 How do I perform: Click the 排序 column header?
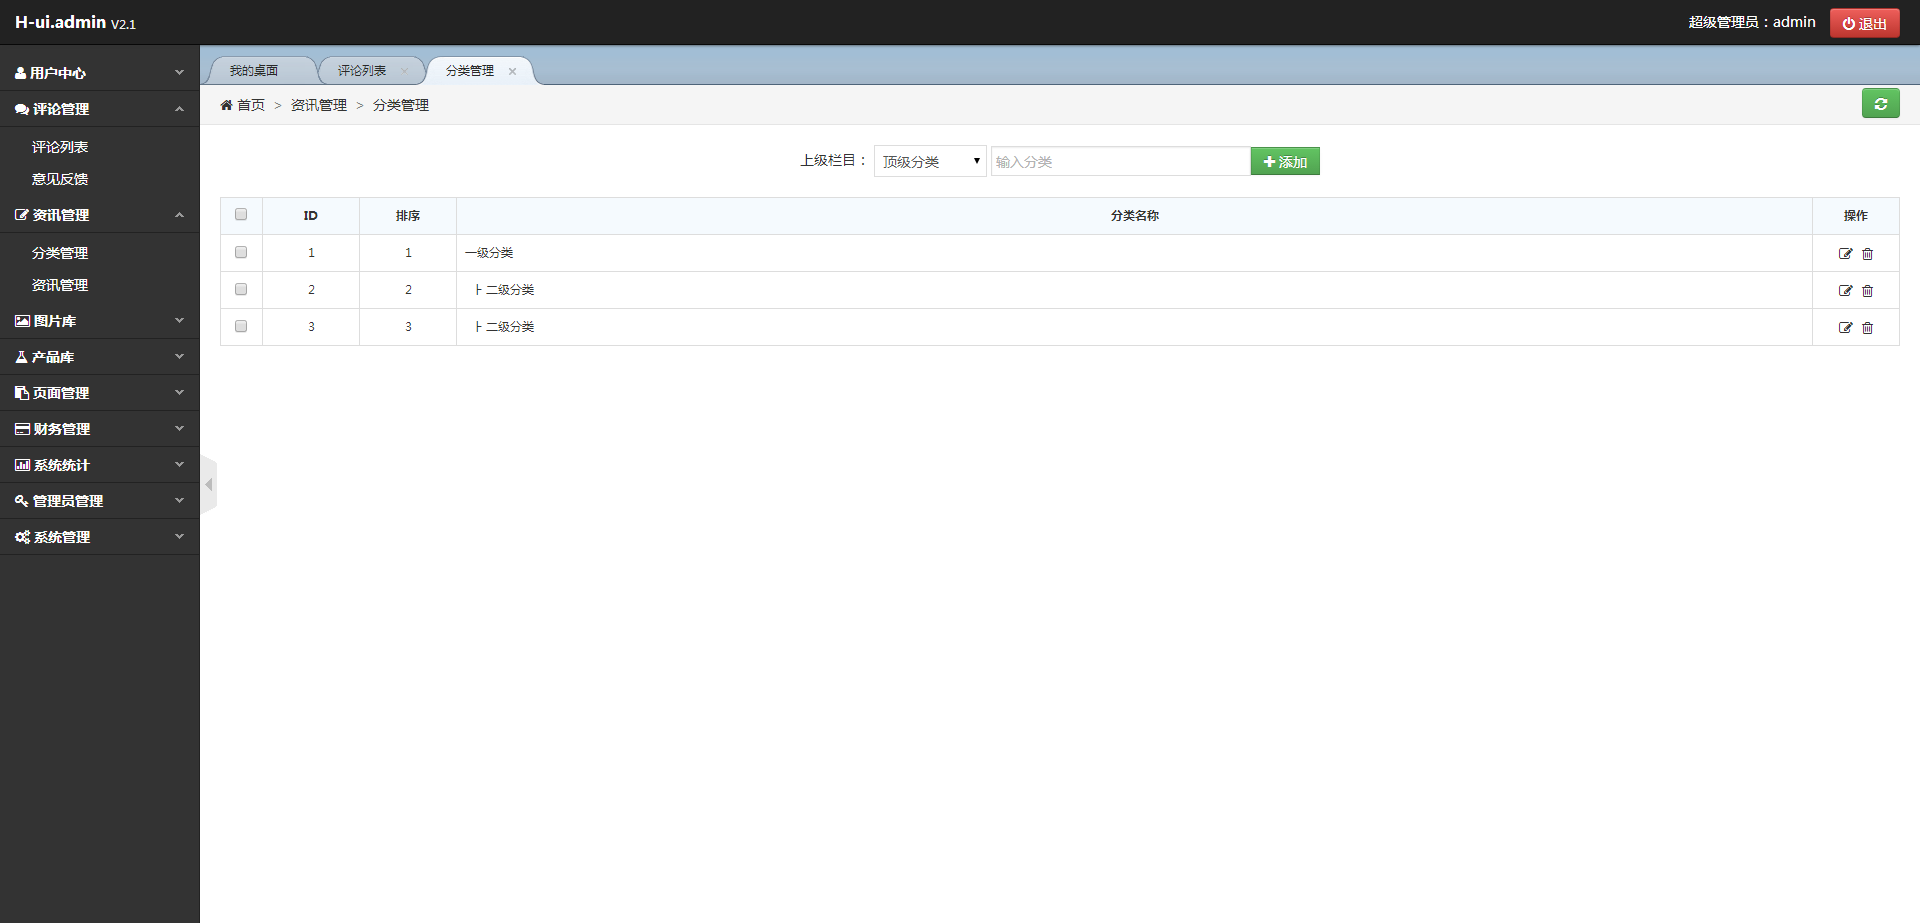[x=408, y=216]
